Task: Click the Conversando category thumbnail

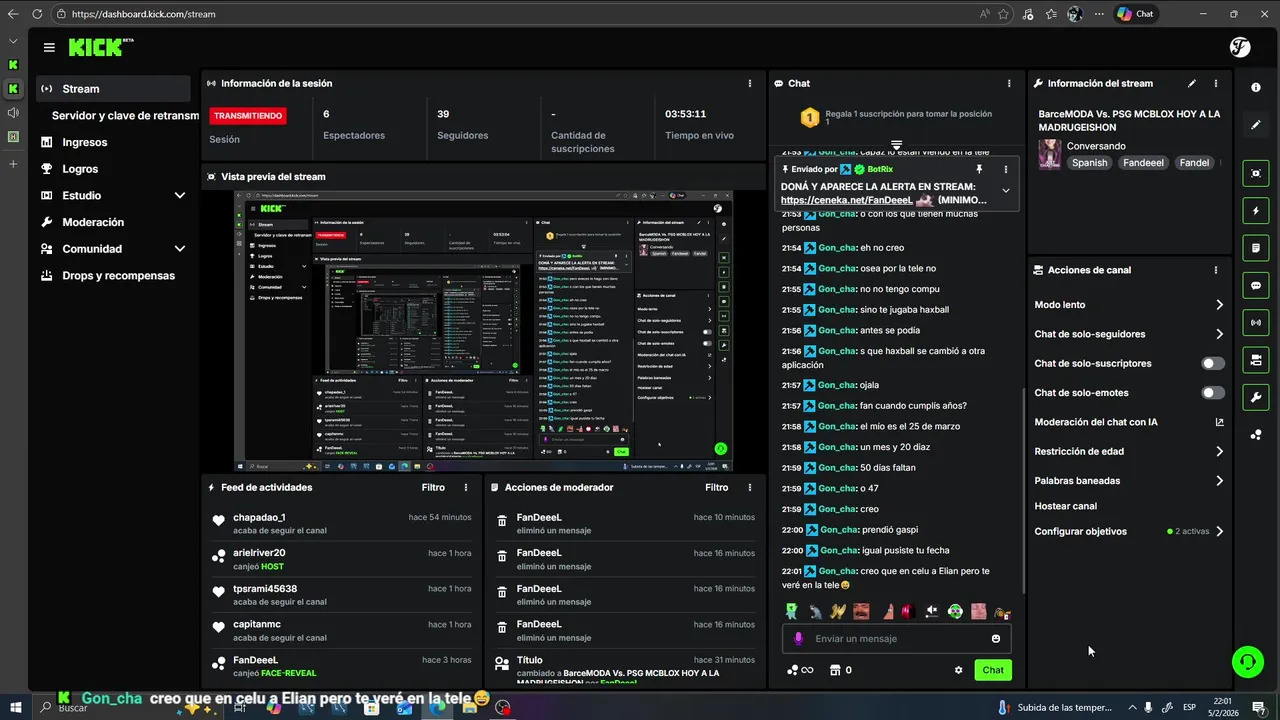Action: click(1050, 154)
